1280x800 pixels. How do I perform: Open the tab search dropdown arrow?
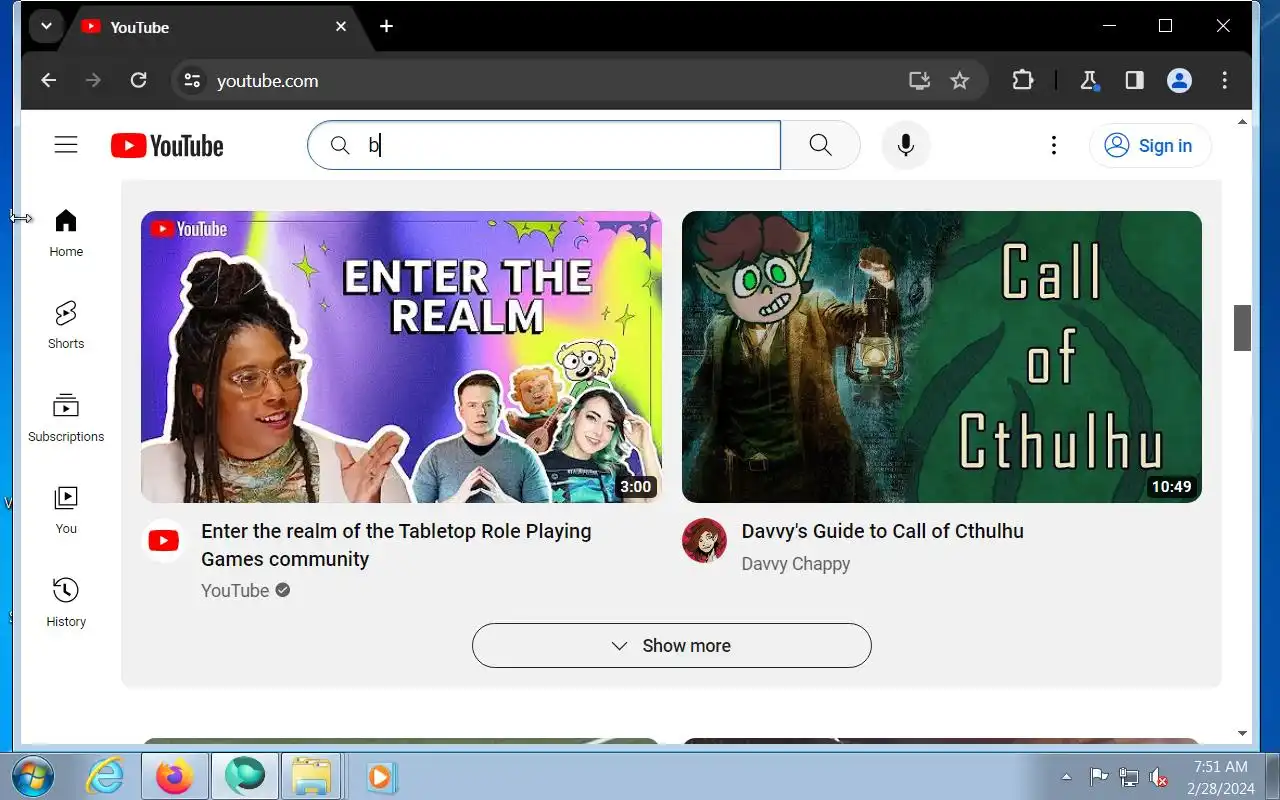pyautogui.click(x=46, y=26)
